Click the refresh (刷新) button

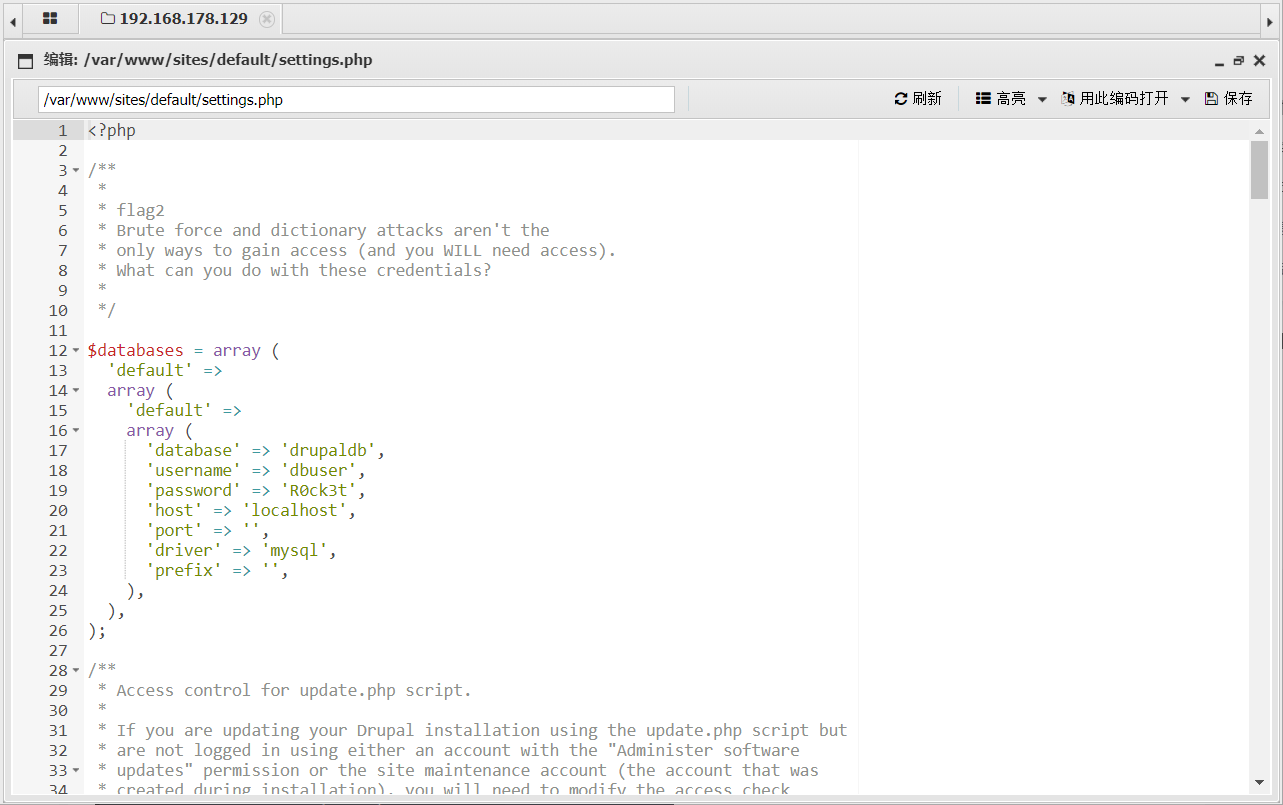[917, 98]
